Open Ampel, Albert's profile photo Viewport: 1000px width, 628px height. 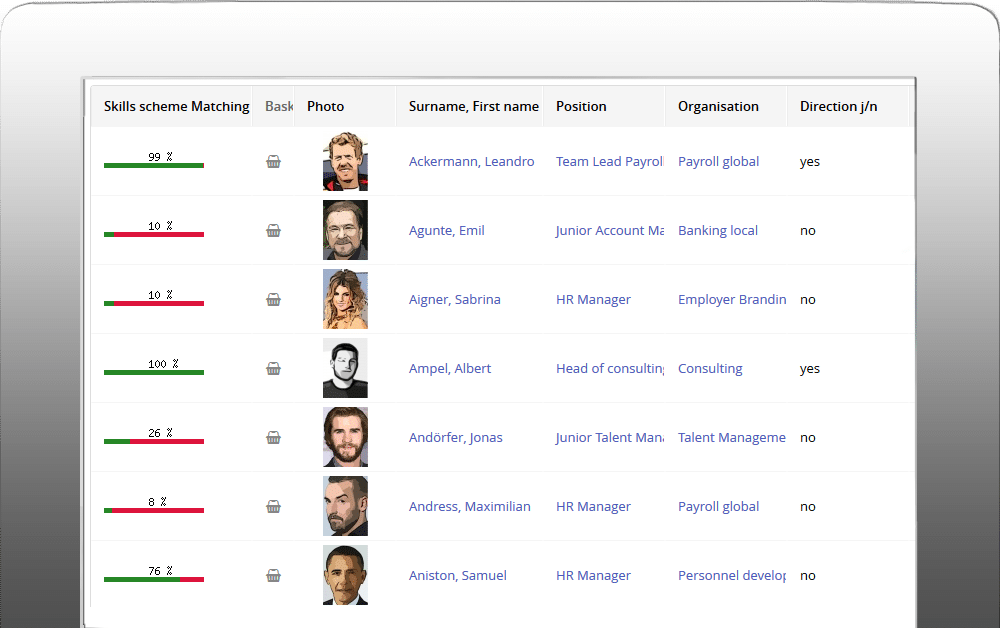345,368
